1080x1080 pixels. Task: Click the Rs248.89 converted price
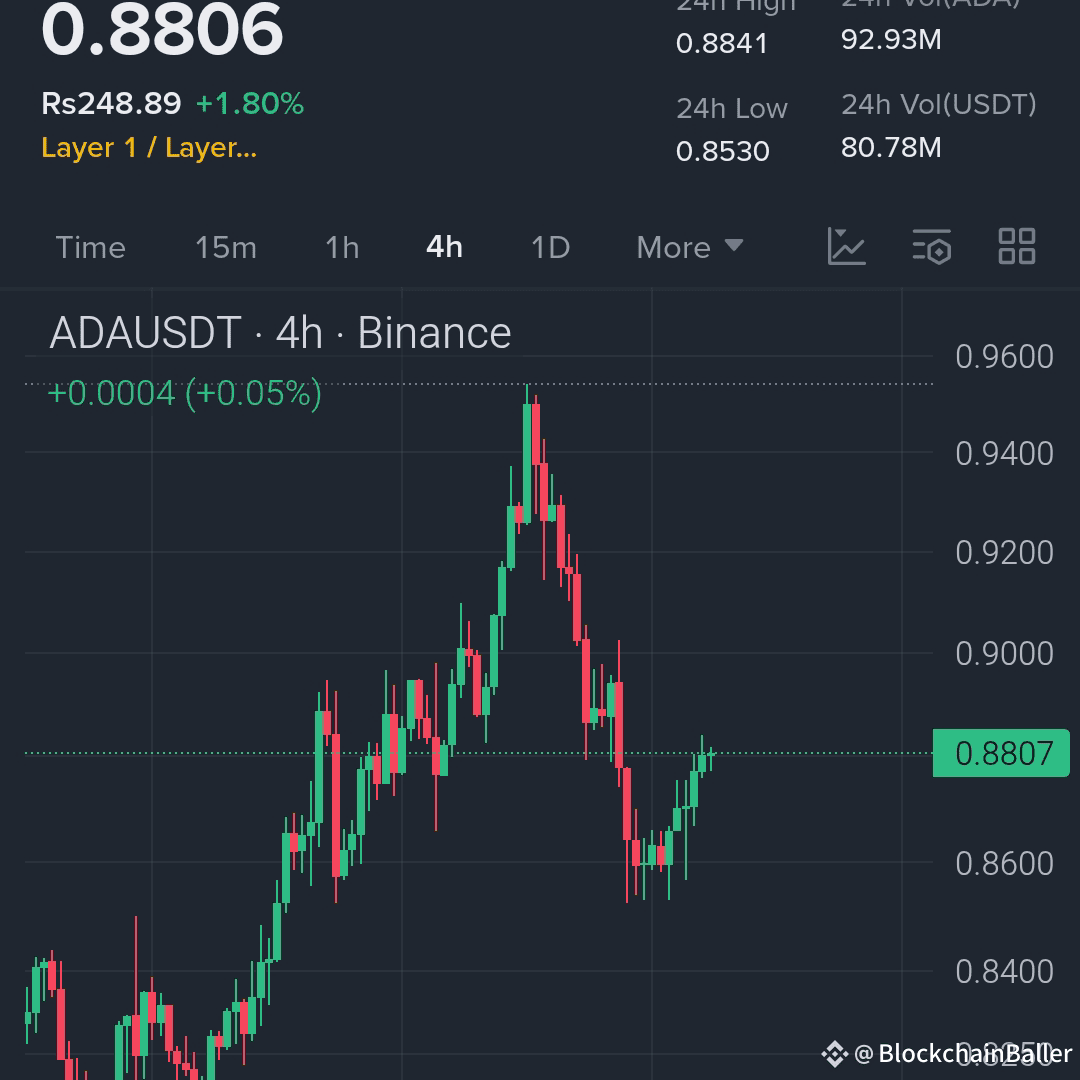pyautogui.click(x=111, y=103)
